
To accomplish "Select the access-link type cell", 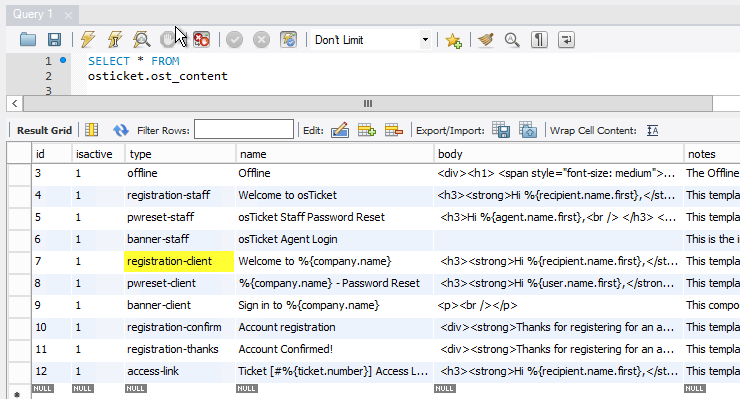I will point(180,372).
